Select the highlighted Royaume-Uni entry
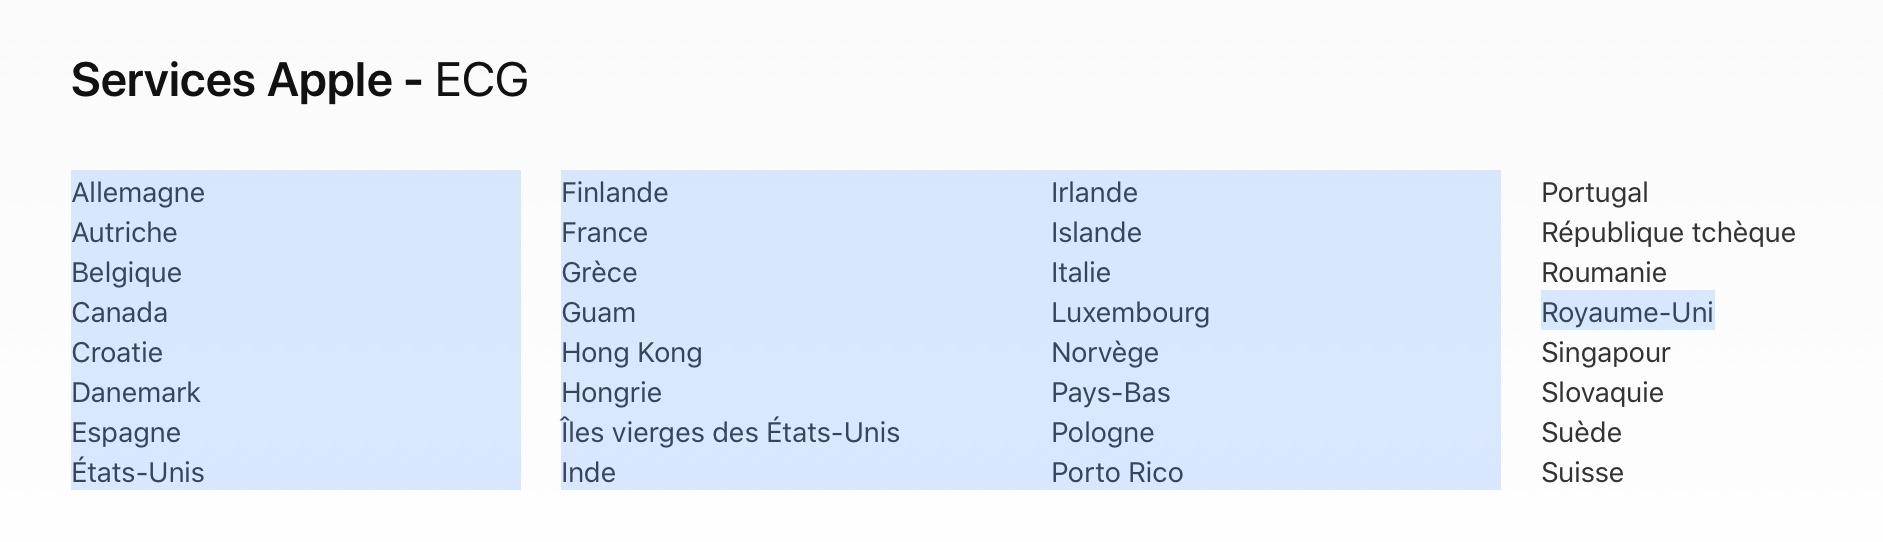1883x542 pixels. click(1627, 312)
